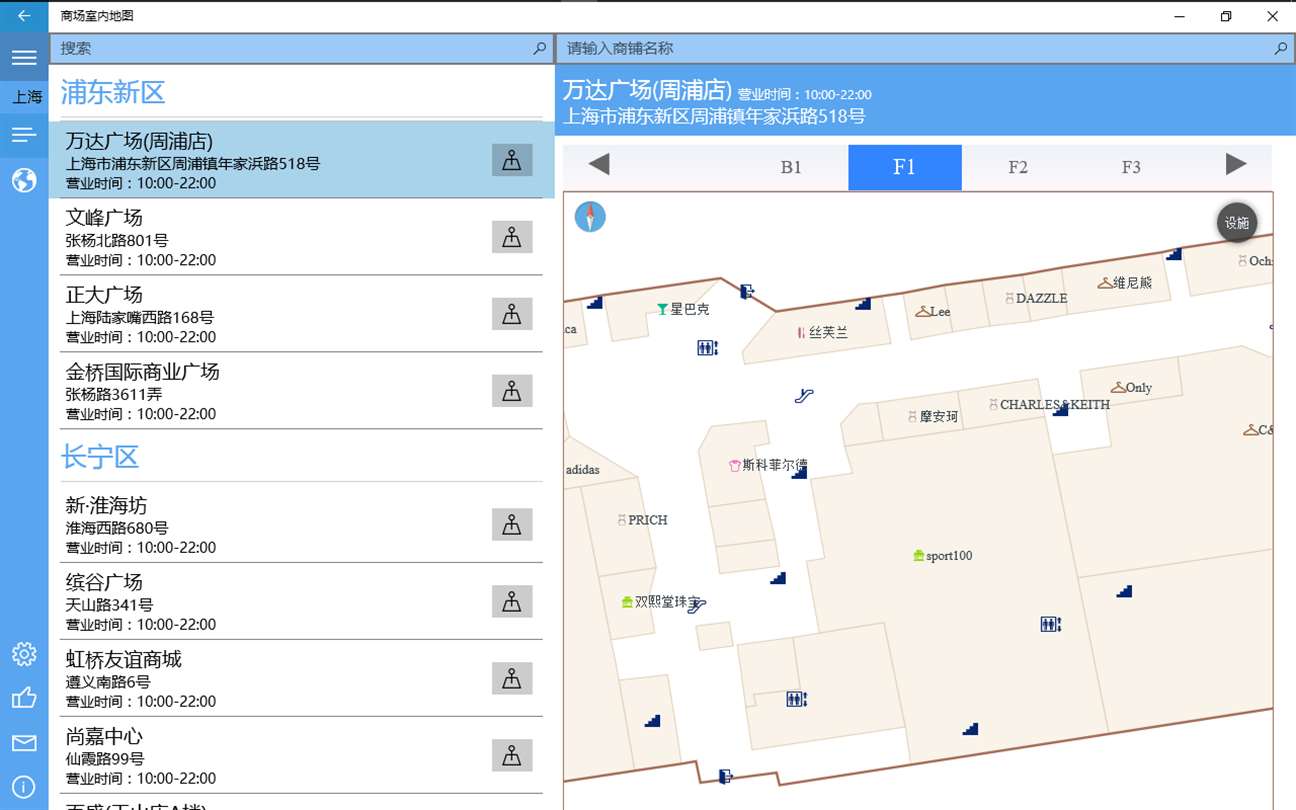
Task: Select the 上海 city label in sidebar
Action: point(27,97)
